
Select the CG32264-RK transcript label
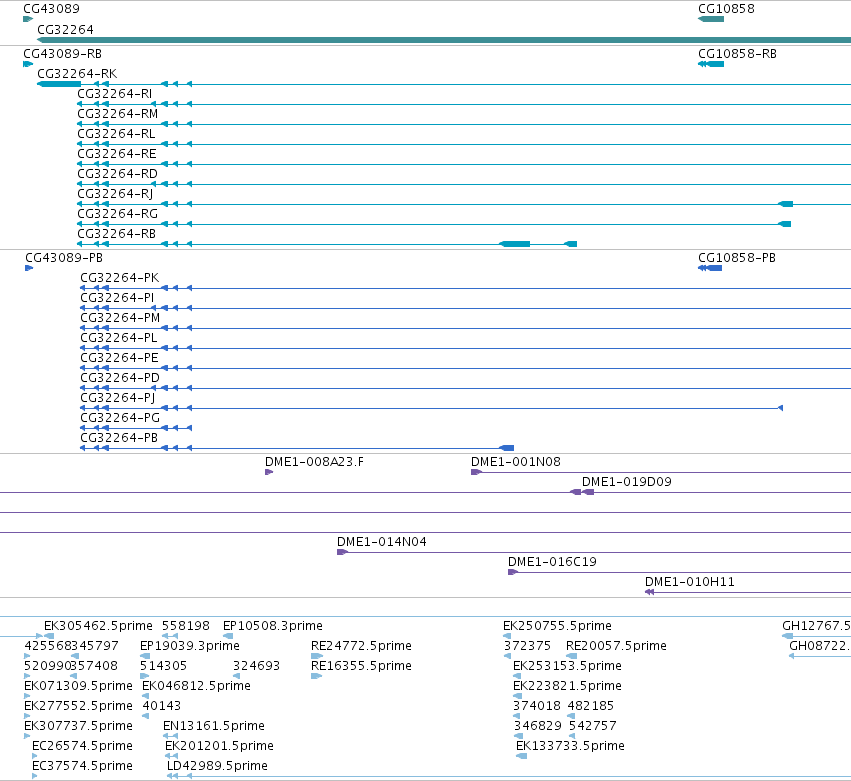tap(77, 74)
